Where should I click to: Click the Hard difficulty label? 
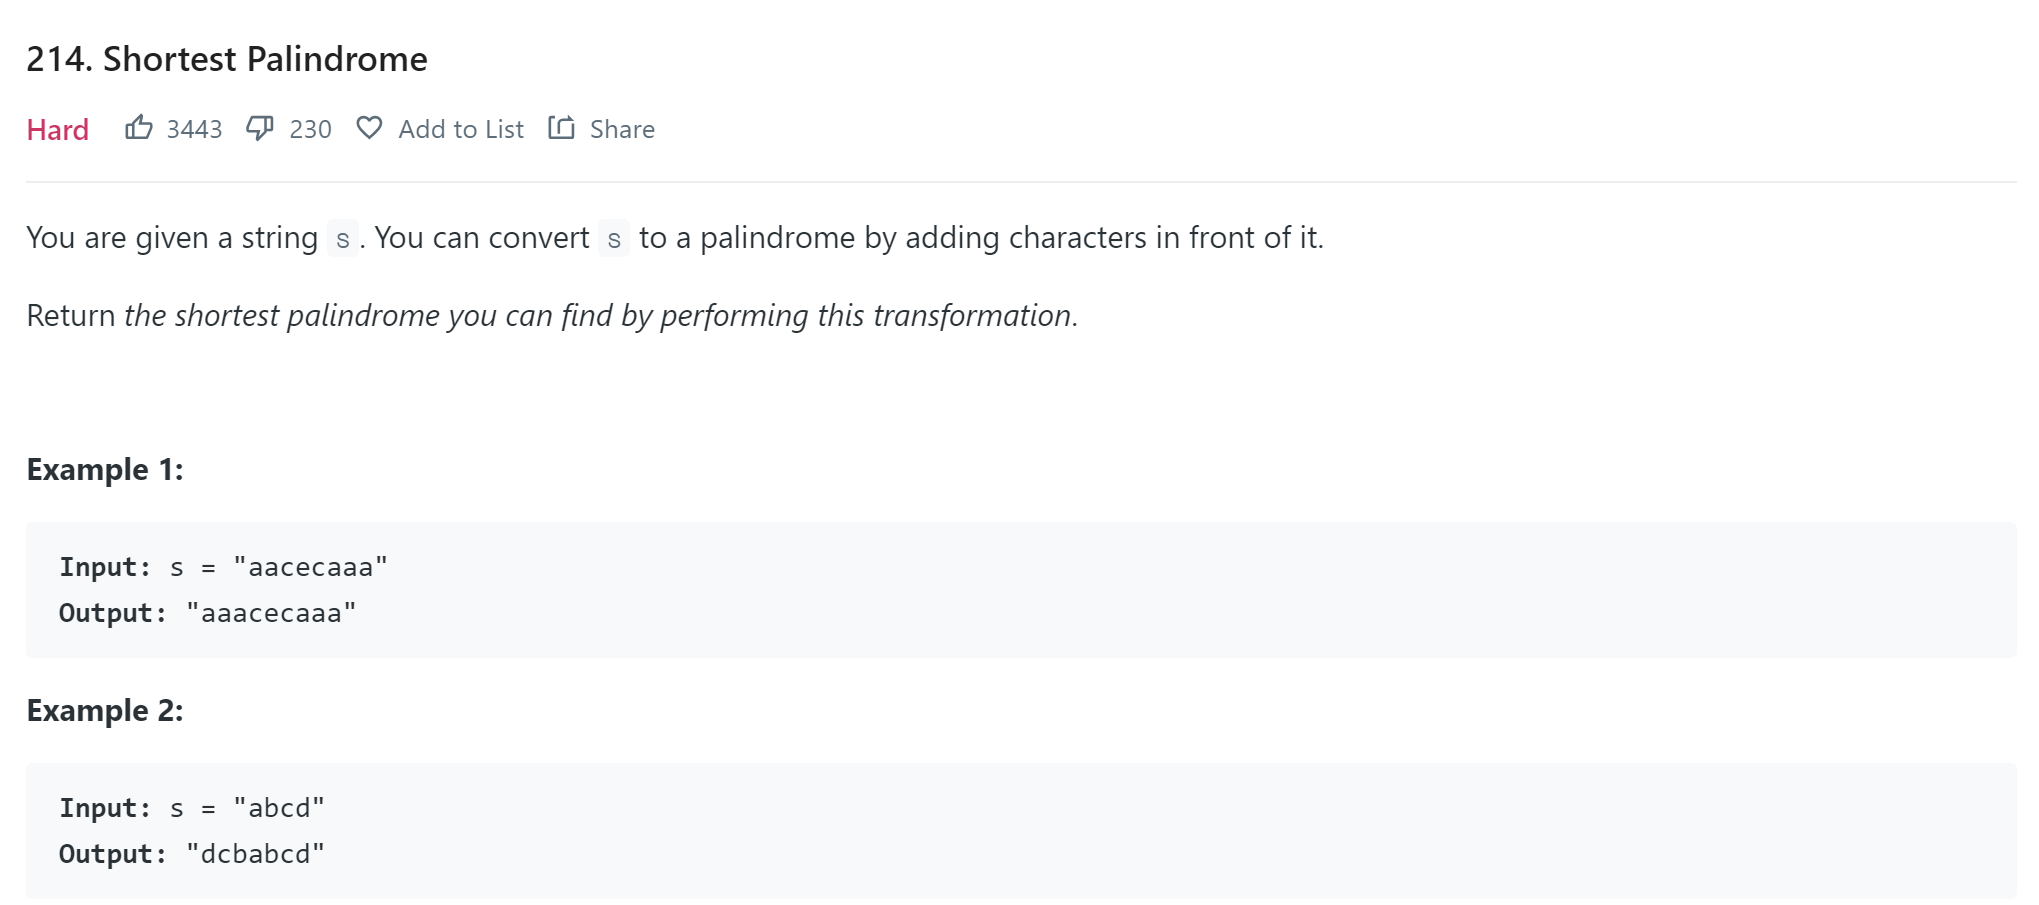pyautogui.click(x=58, y=130)
